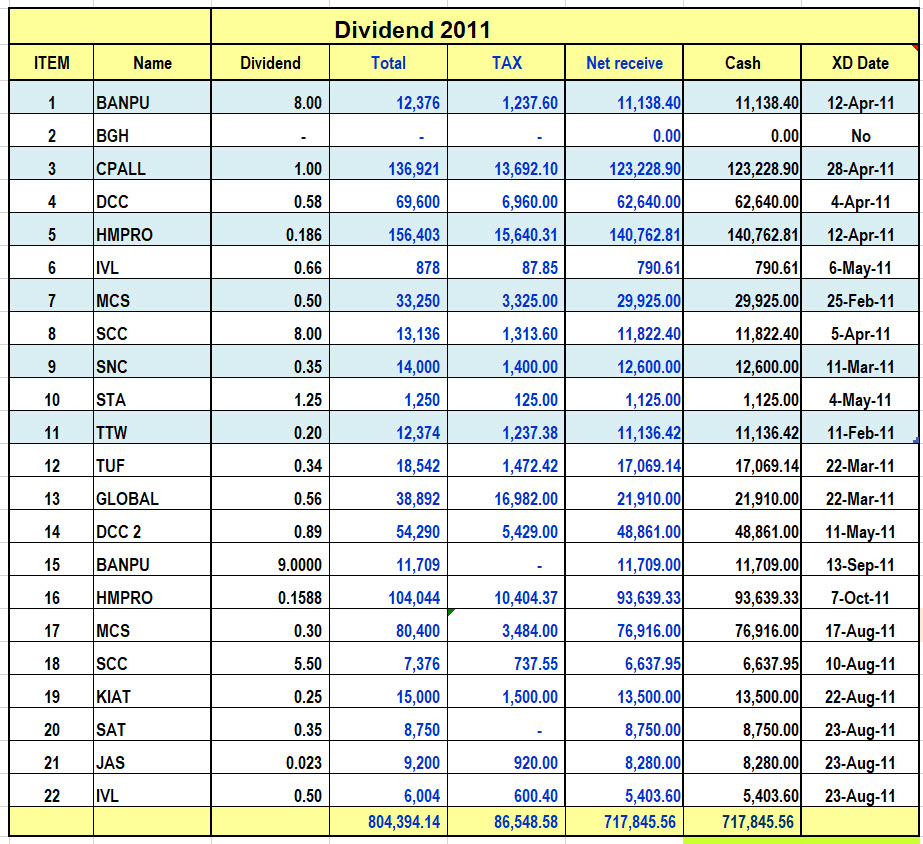Image resolution: width=923 pixels, height=844 pixels.
Task: Click the Dividend column header
Action: coord(270,62)
